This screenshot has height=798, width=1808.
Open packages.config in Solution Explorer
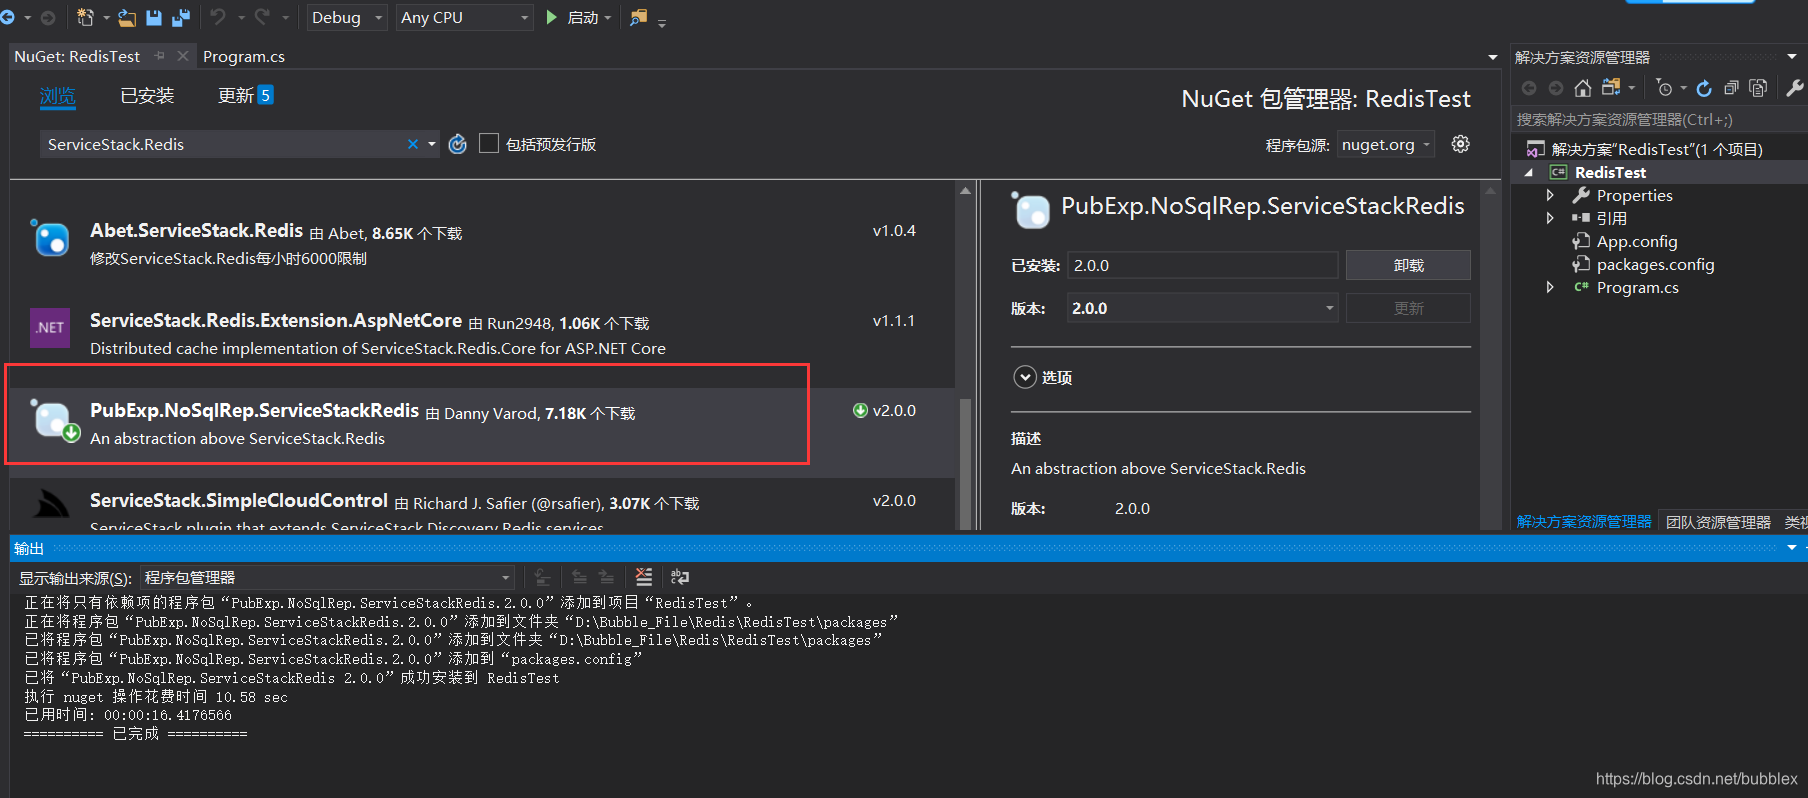(x=1655, y=264)
